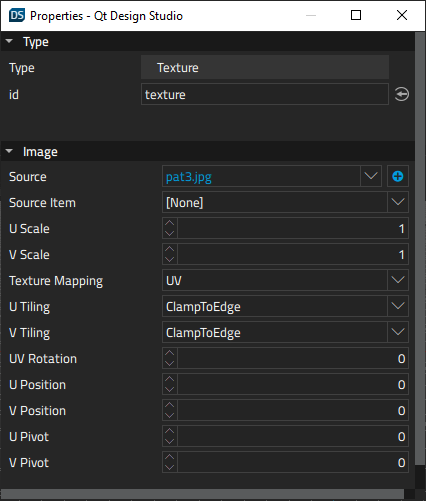This screenshot has height=501, width=426.
Task: Click the UV Rotation label
Action: [x=43, y=359]
